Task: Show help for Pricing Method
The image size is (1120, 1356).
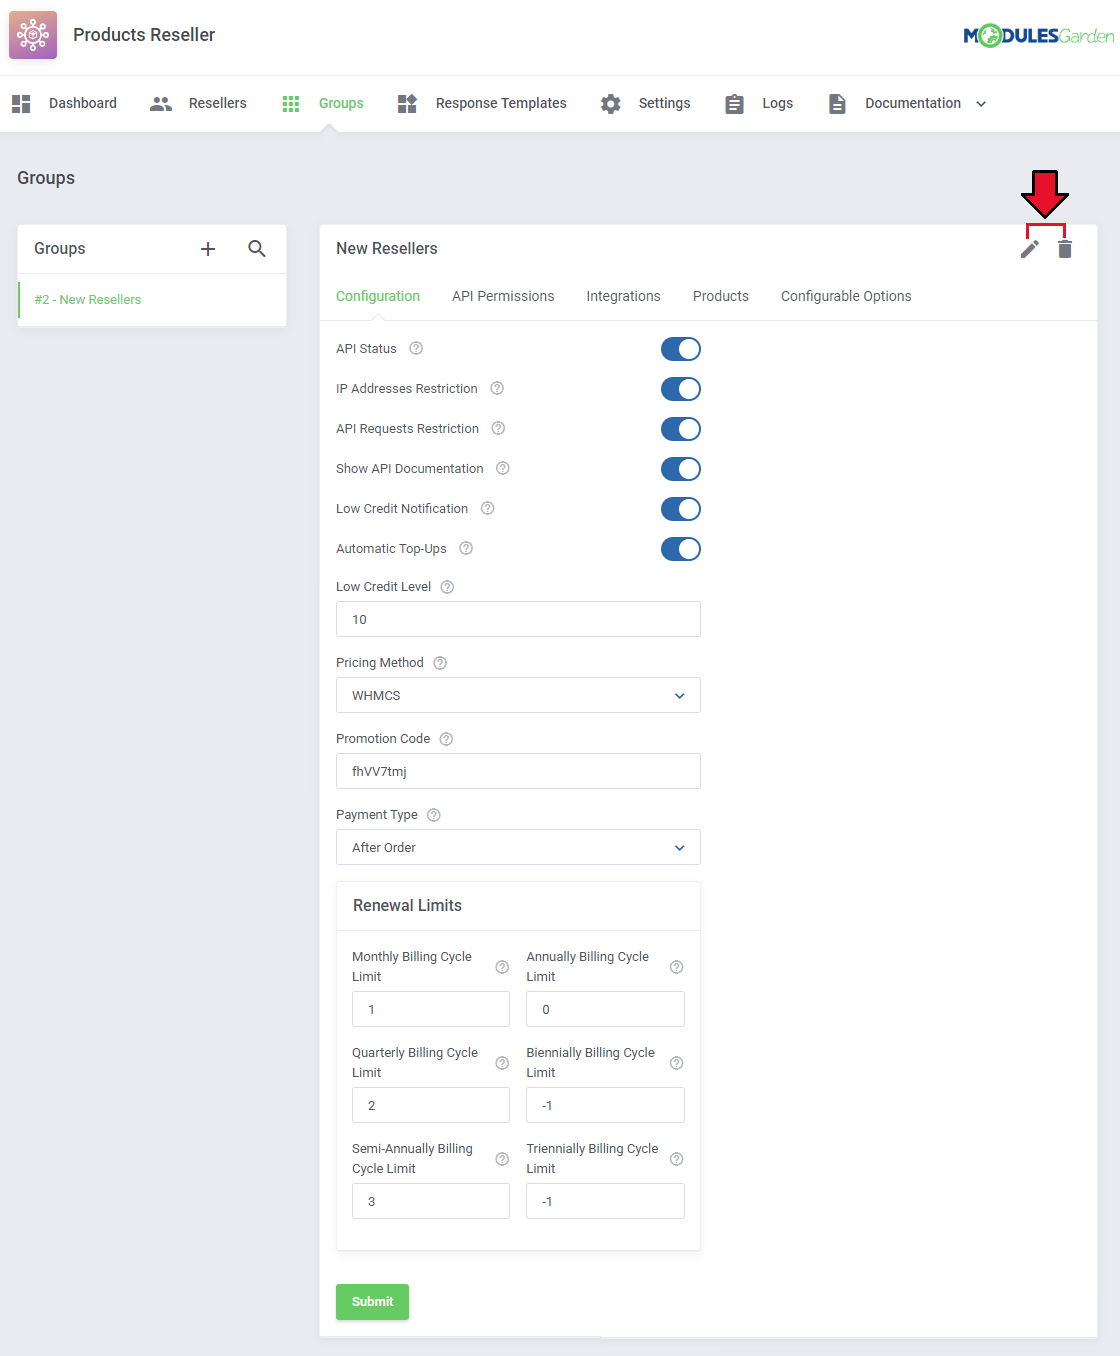Action: (440, 663)
